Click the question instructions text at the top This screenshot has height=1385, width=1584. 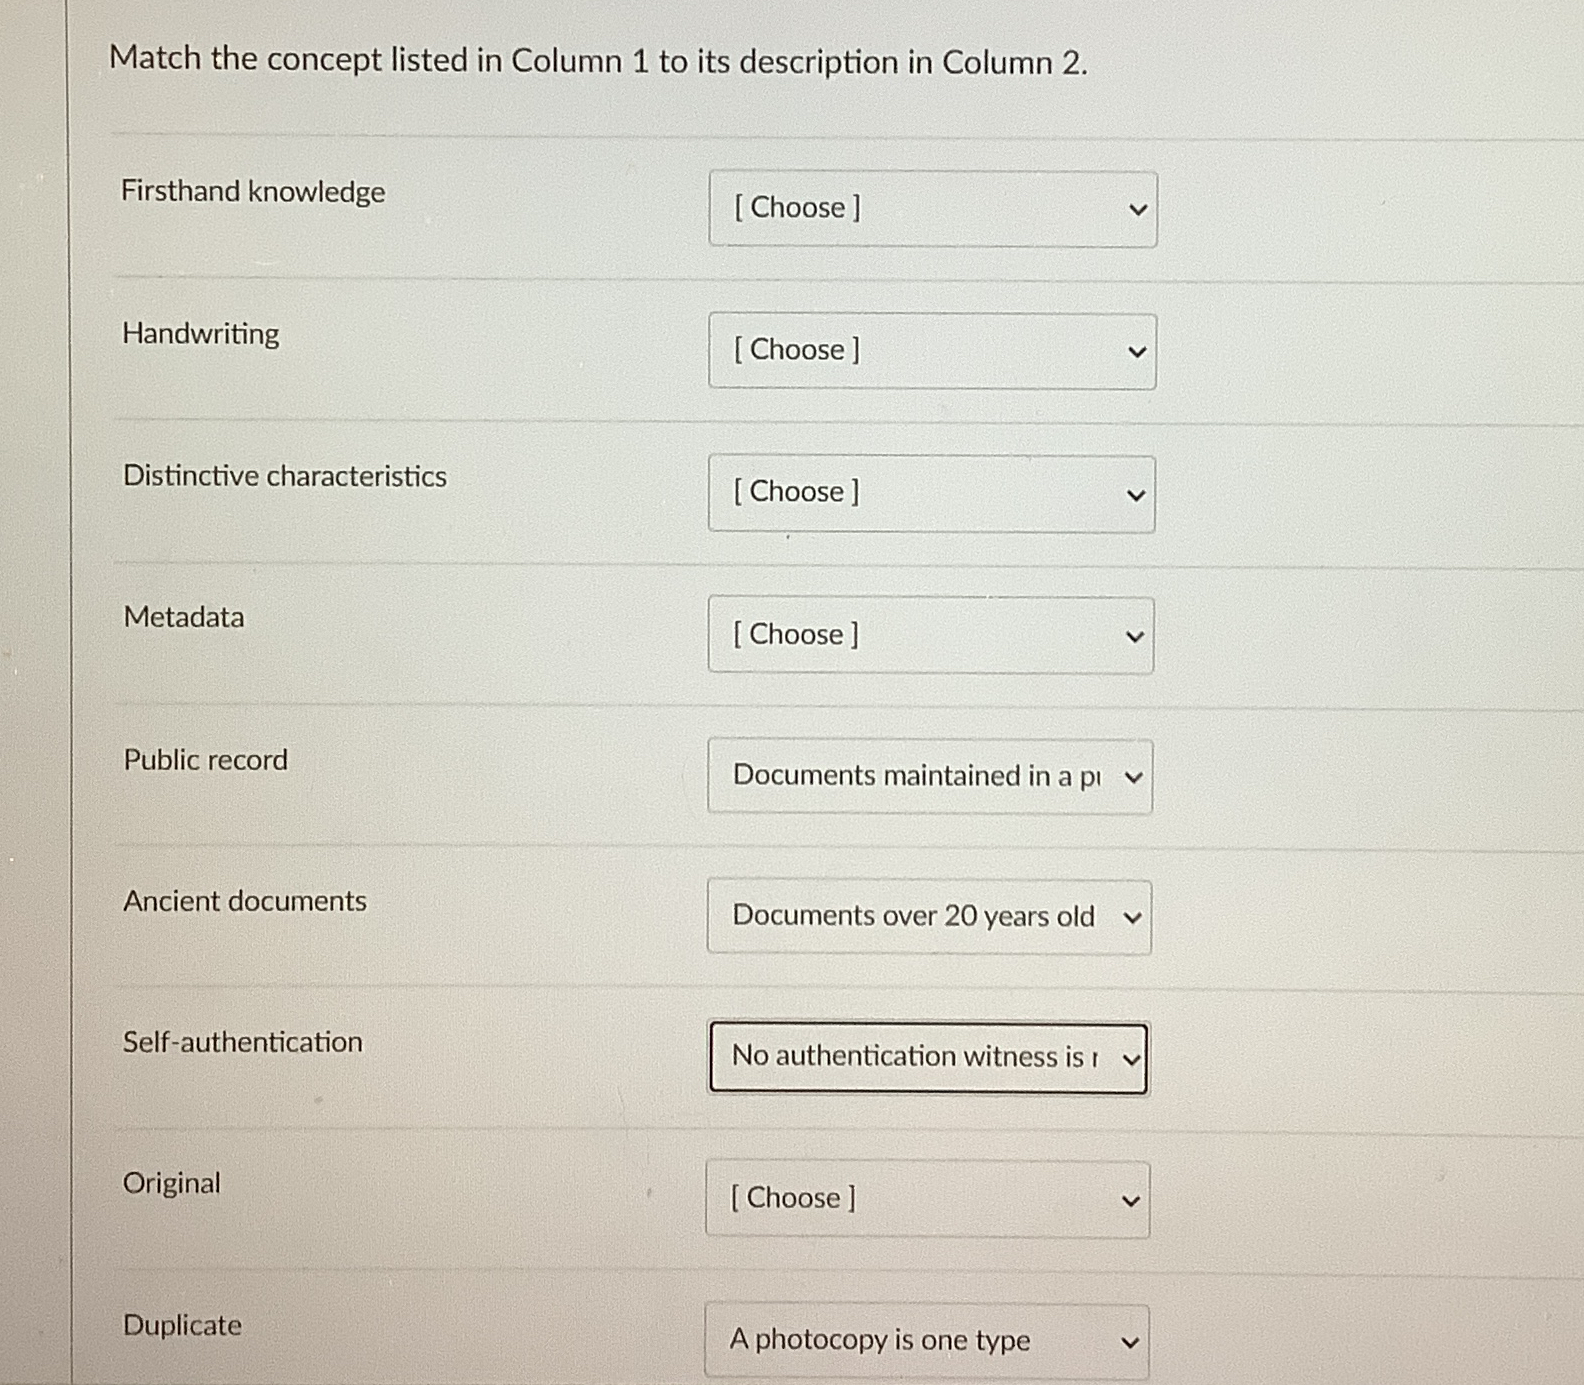[598, 61]
